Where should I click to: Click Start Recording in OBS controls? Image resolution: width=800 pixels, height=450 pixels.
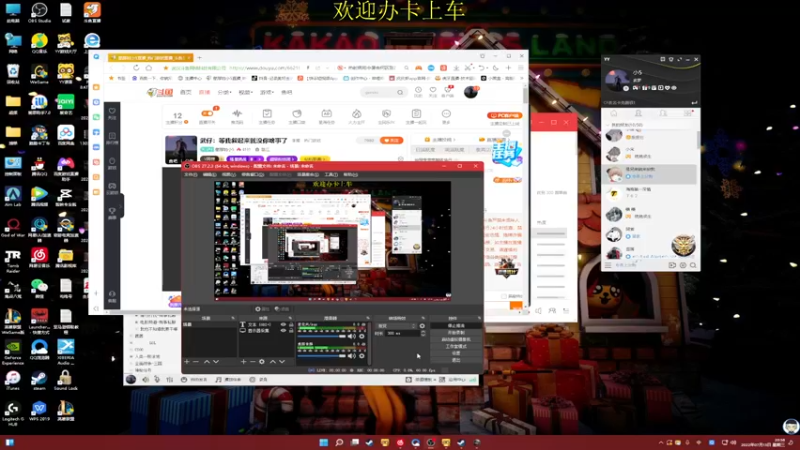456,332
